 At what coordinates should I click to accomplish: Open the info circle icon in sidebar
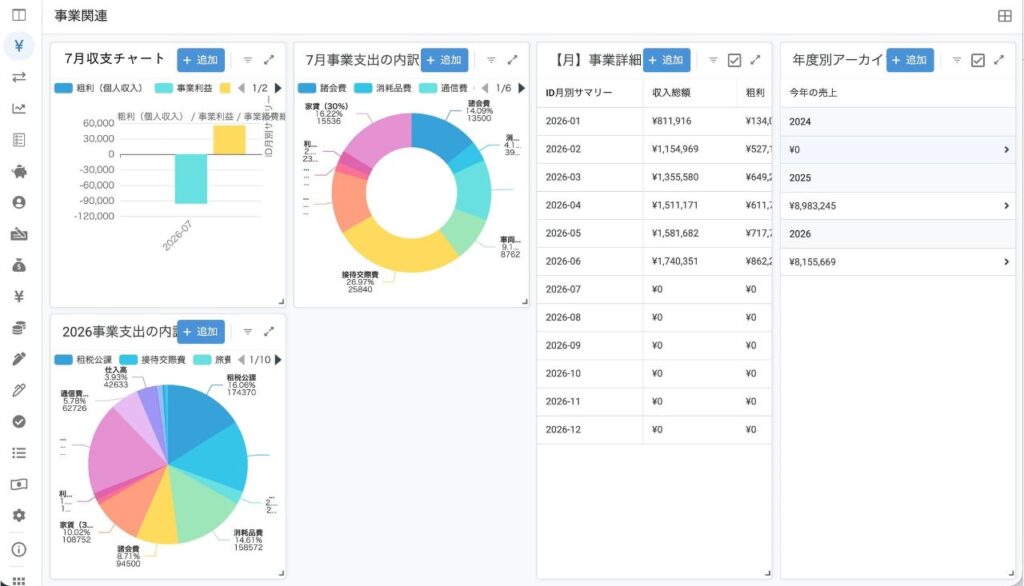pyautogui.click(x=19, y=549)
